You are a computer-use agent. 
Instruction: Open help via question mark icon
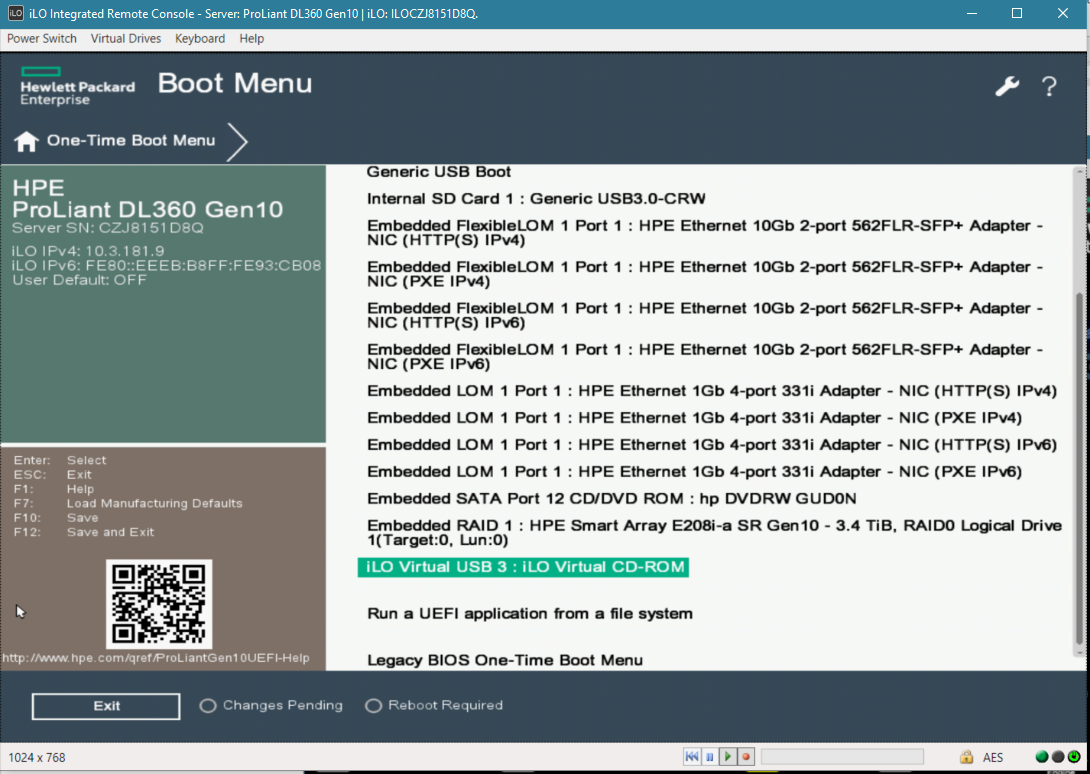pyautogui.click(x=1049, y=87)
